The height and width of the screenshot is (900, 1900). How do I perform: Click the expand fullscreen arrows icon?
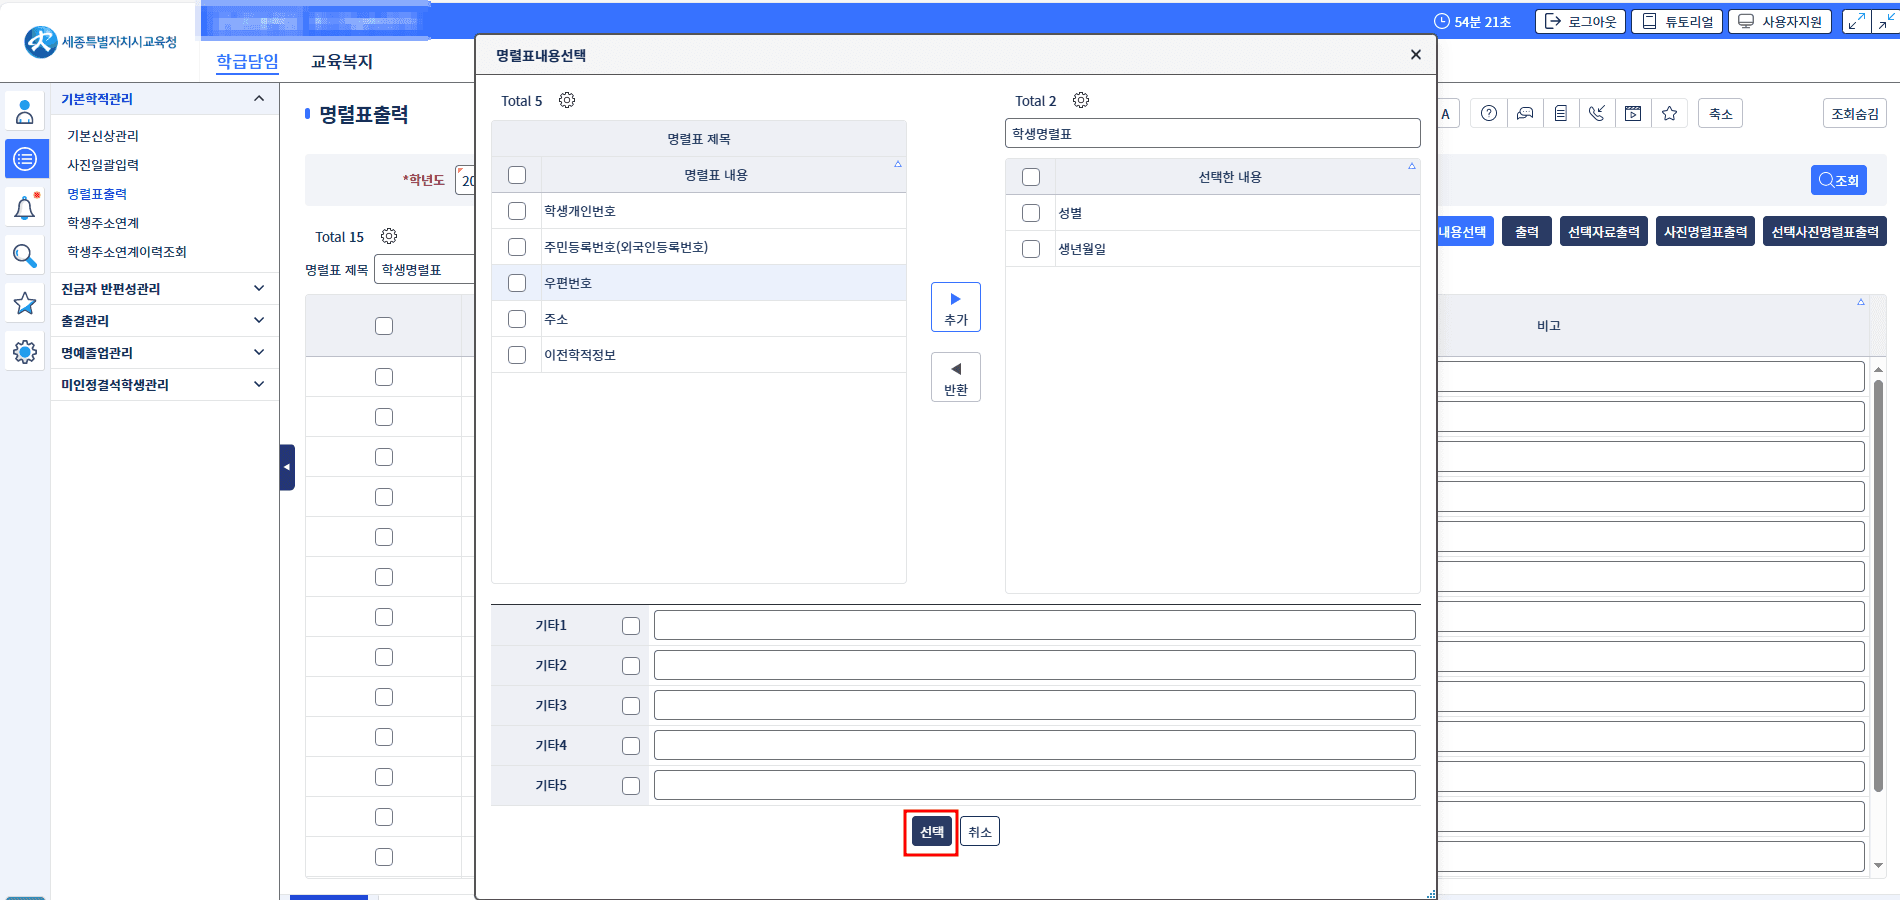(x=1857, y=21)
